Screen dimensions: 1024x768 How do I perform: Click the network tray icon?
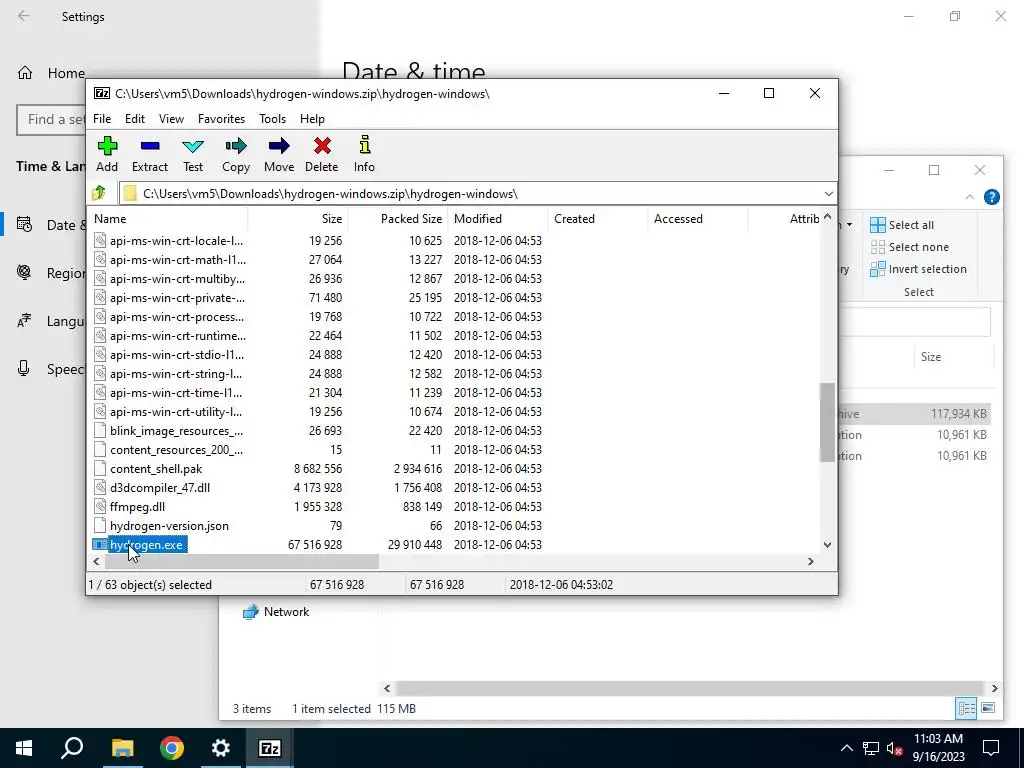[871, 748]
